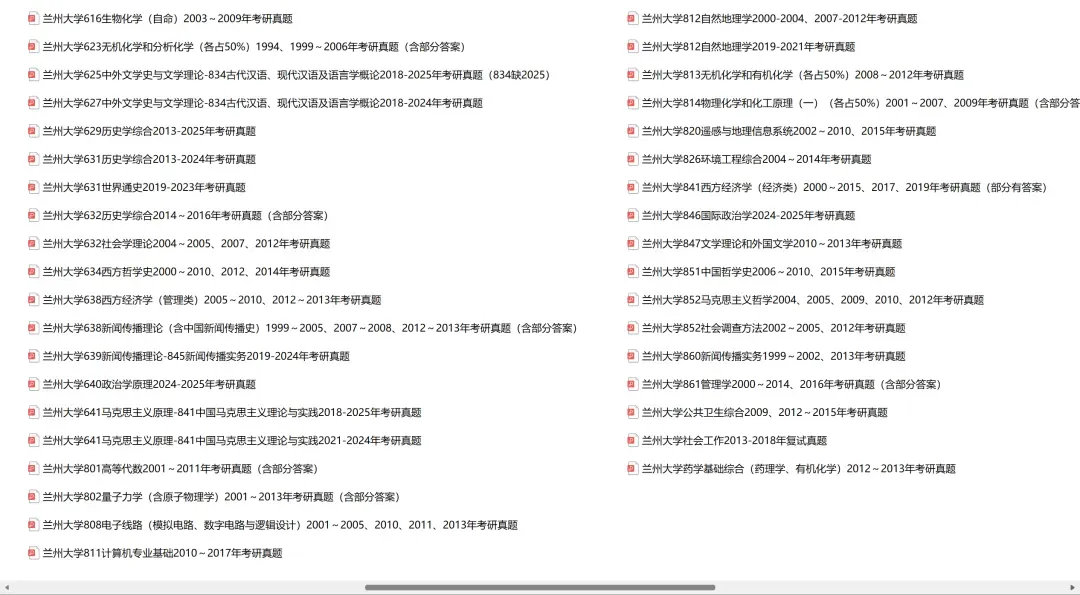Screen dimensions: 1080x595
Task: Click the PDF icon beside 兰州大学社会工作2013-2018
Action: (x=632, y=441)
